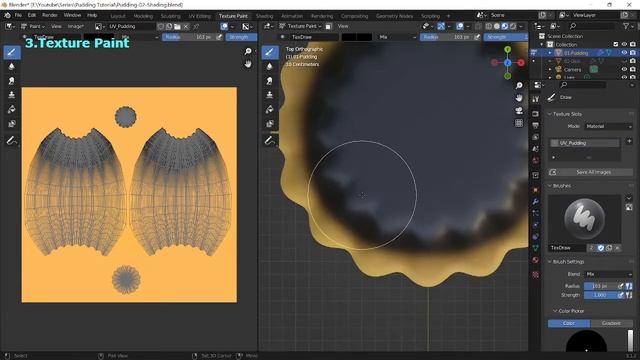The height and width of the screenshot is (360, 640).
Task: Click the Save All Images button
Action: tap(590, 172)
